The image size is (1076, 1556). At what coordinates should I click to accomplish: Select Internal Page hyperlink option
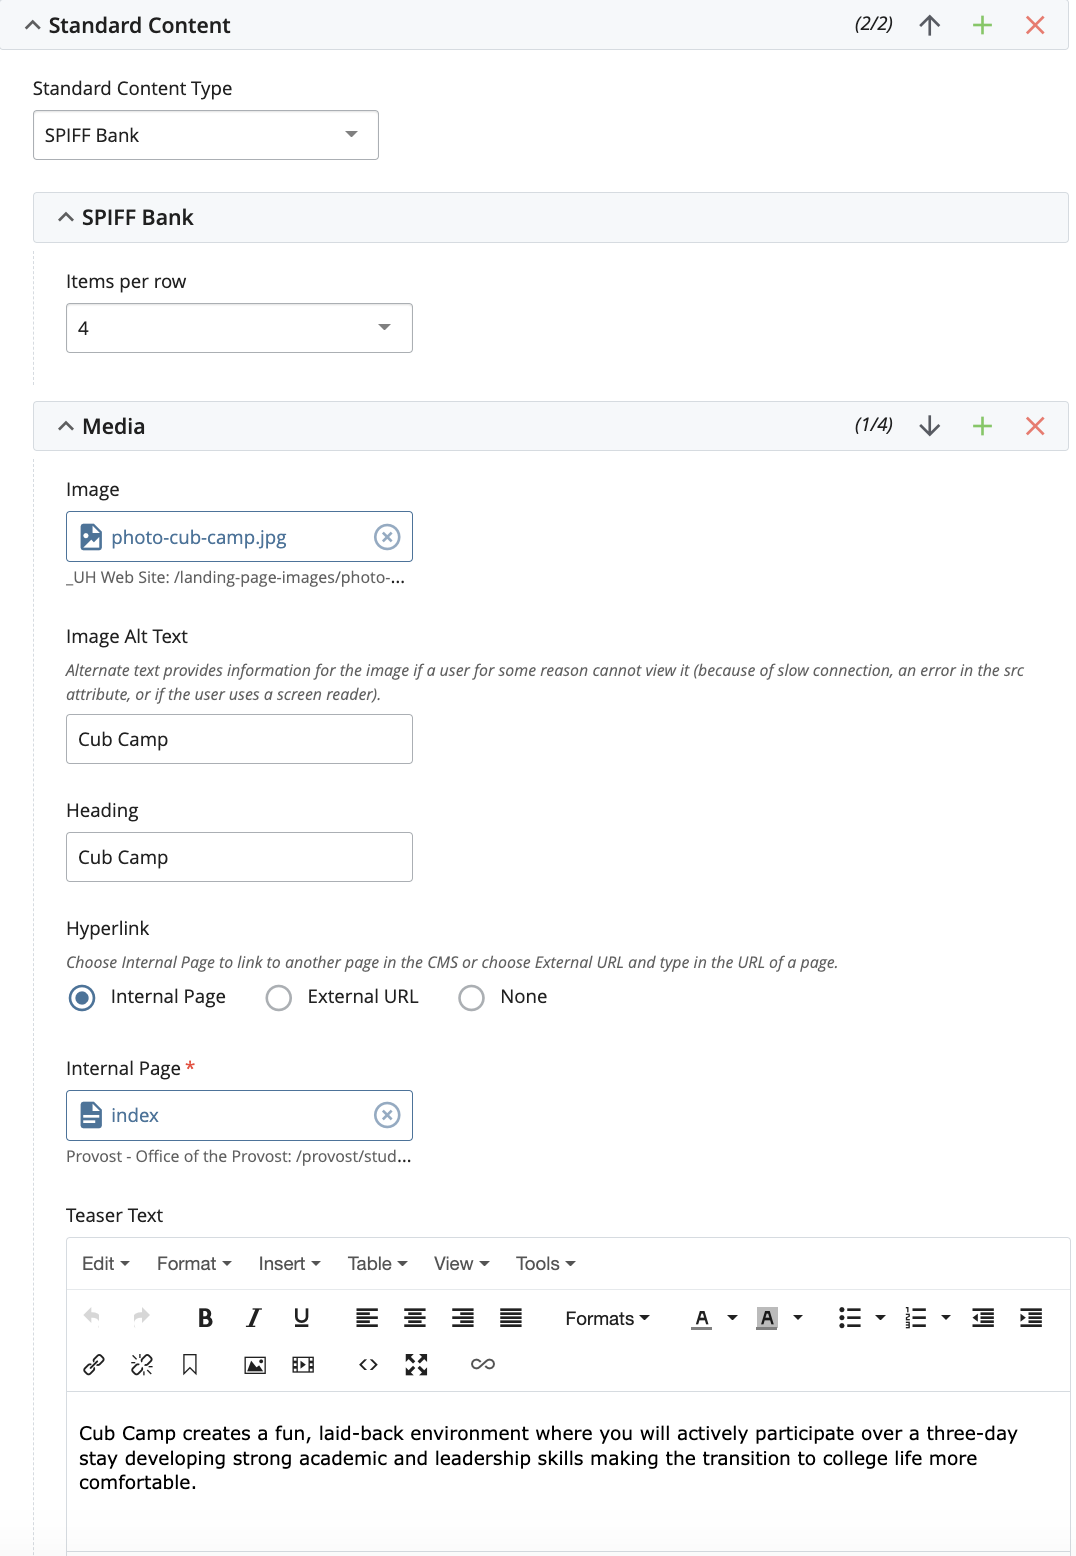[82, 997]
